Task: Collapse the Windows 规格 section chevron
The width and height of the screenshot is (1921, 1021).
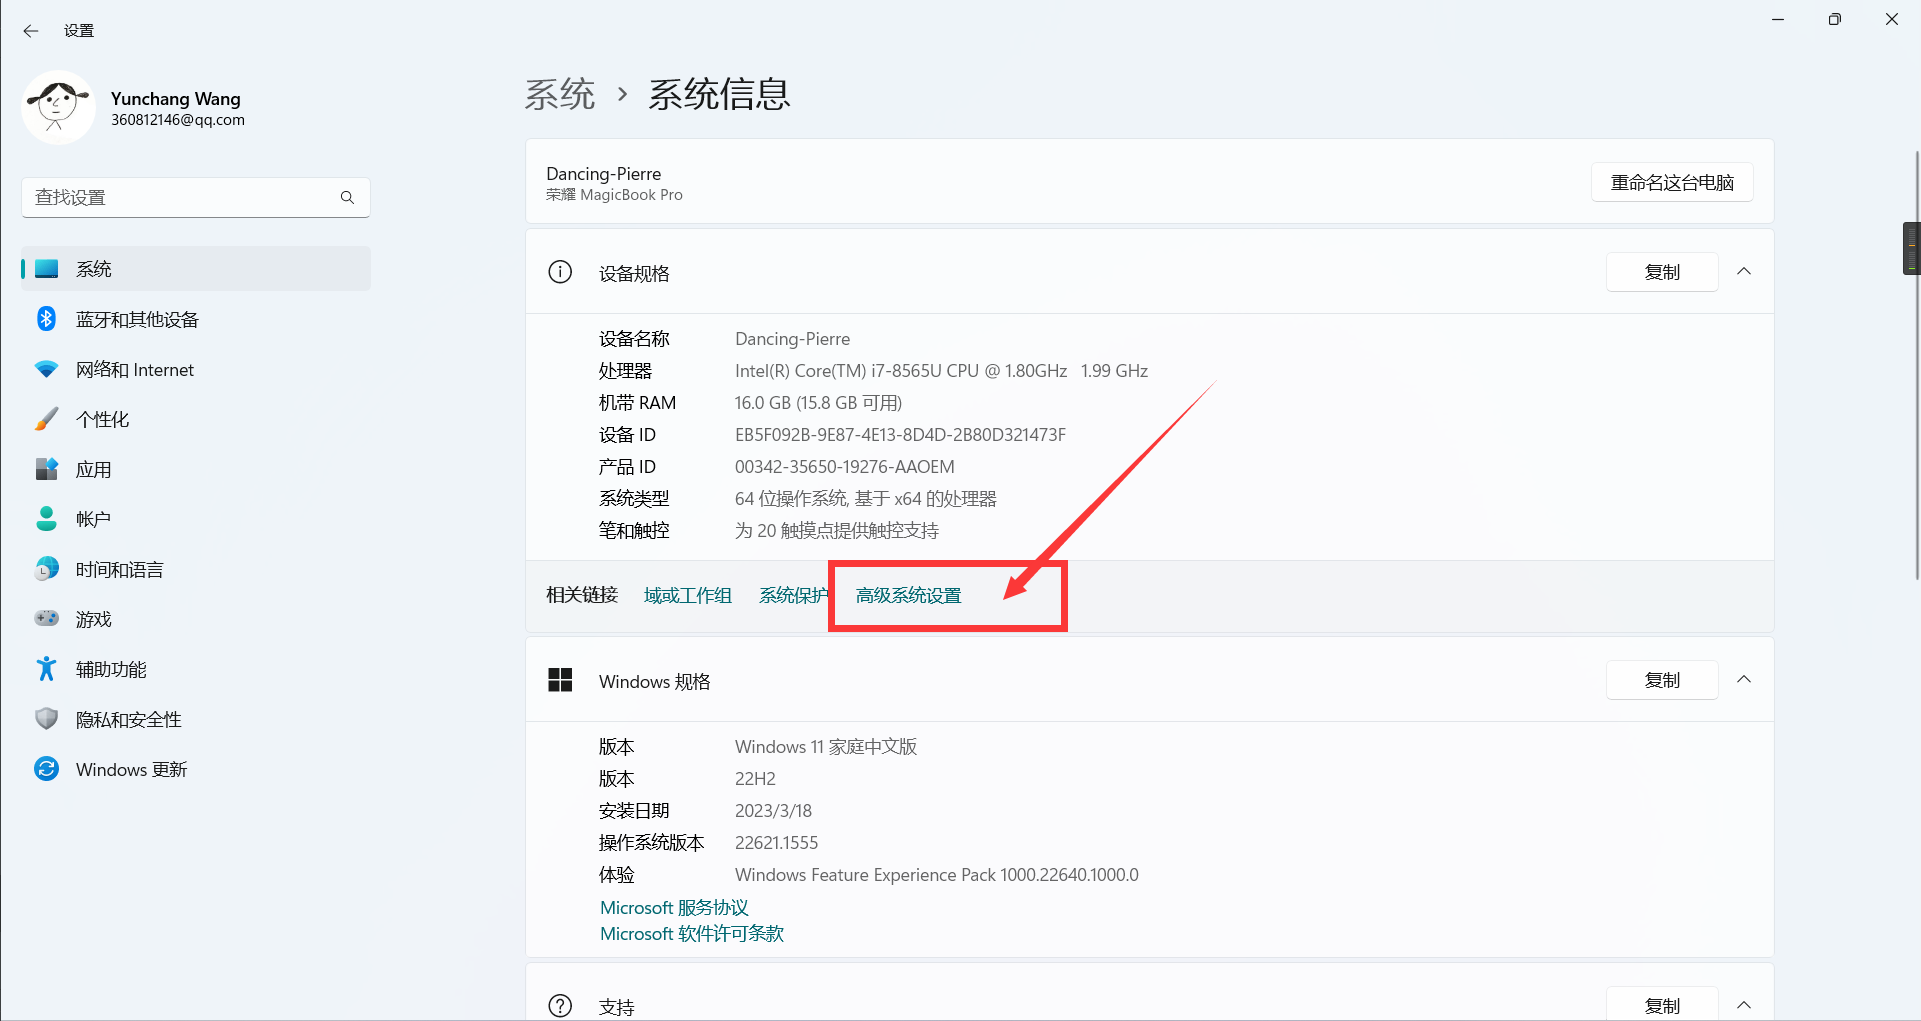Action: pos(1744,680)
